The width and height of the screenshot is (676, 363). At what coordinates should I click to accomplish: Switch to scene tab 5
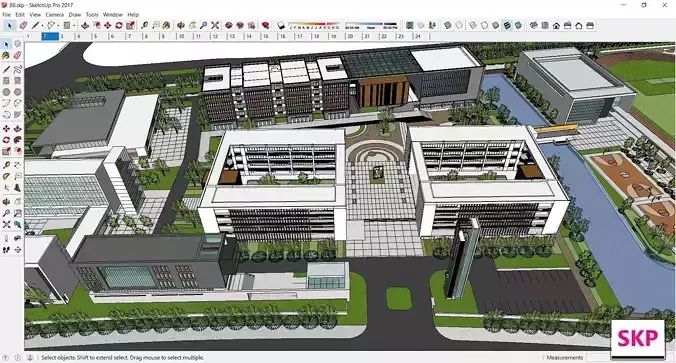point(101,37)
